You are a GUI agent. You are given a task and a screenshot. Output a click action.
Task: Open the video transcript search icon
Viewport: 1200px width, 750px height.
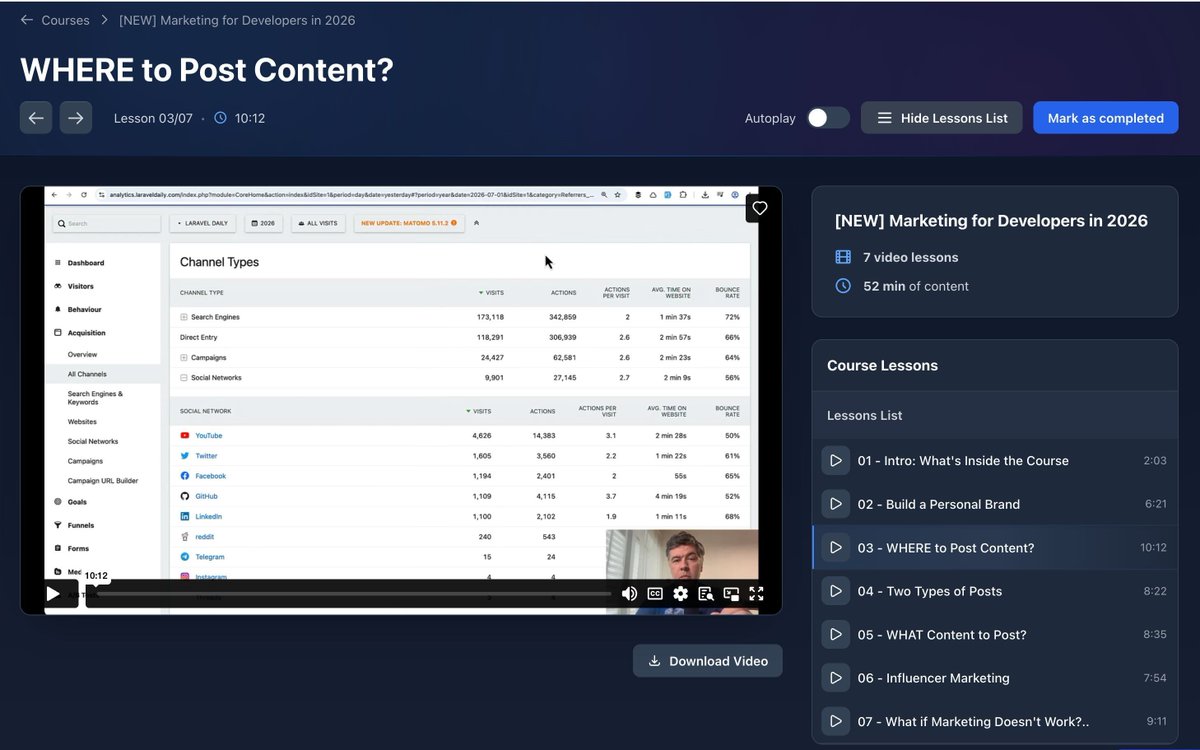[706, 593]
